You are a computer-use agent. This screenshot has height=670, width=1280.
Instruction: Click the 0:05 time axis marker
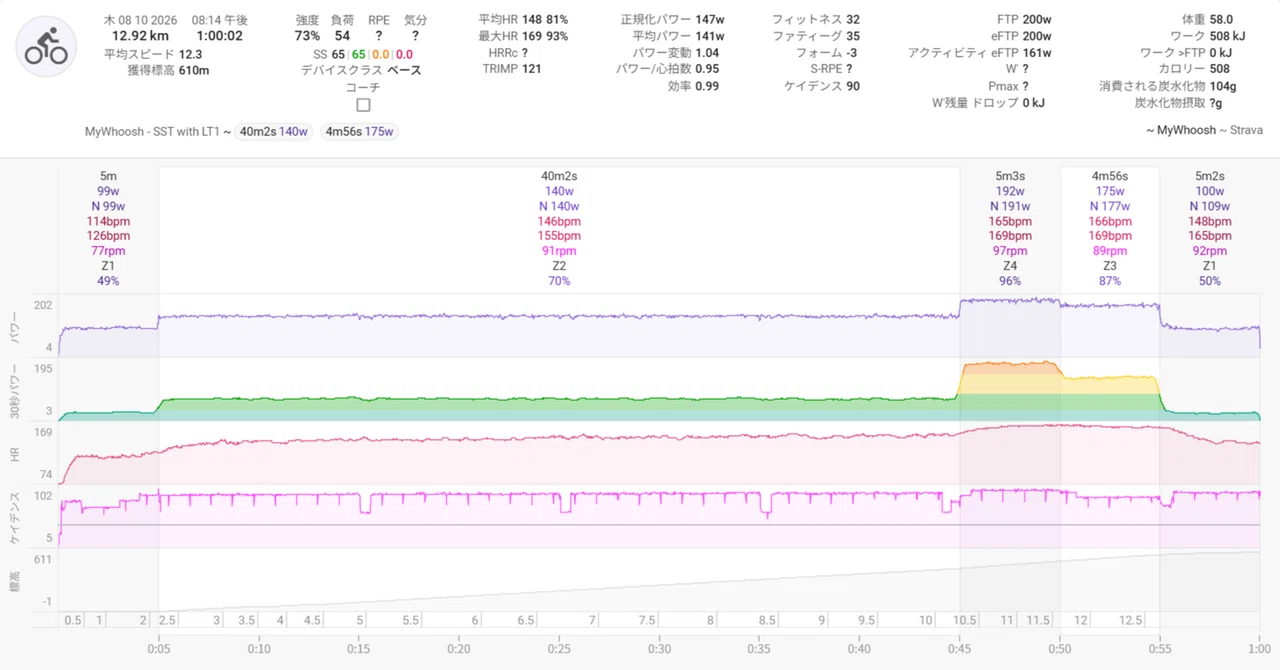[159, 647]
